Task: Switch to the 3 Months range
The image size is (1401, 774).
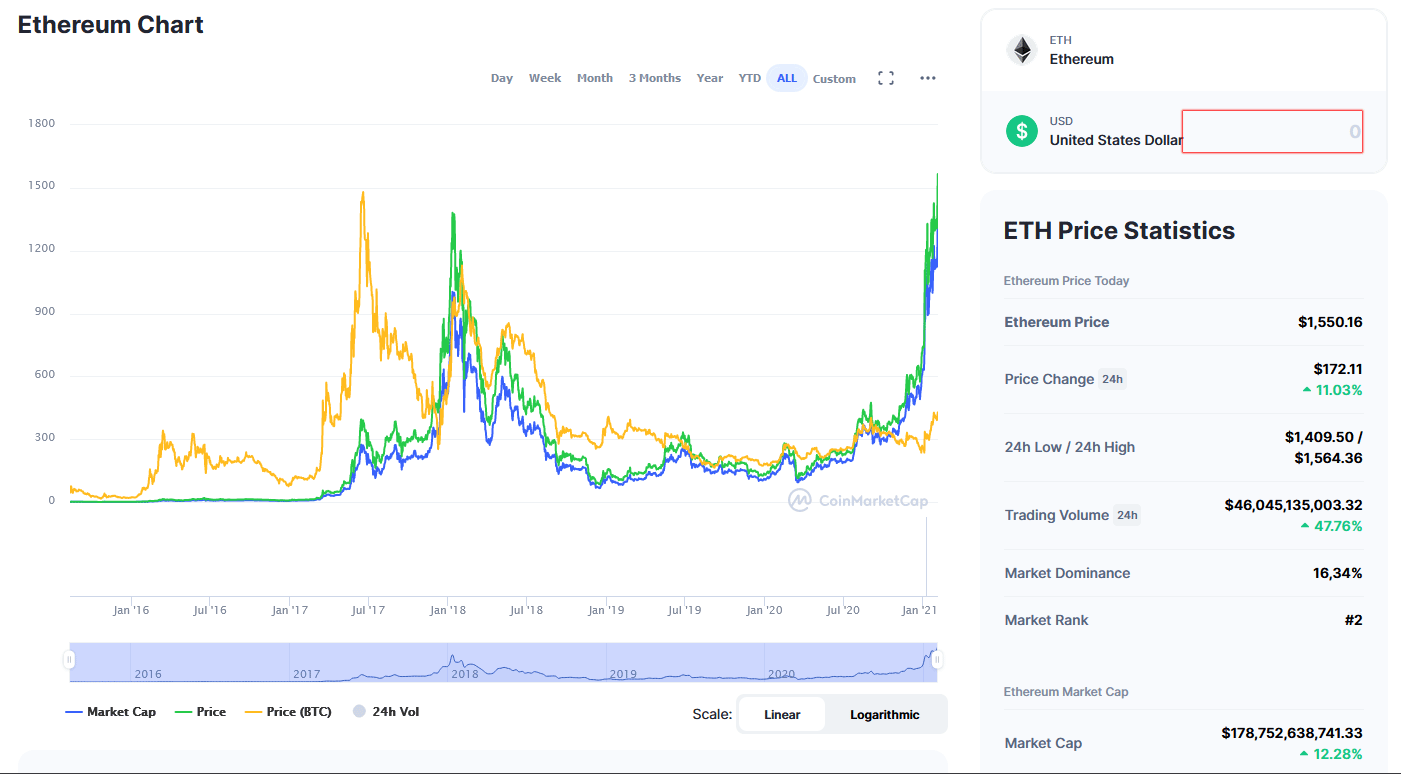Action: (654, 78)
